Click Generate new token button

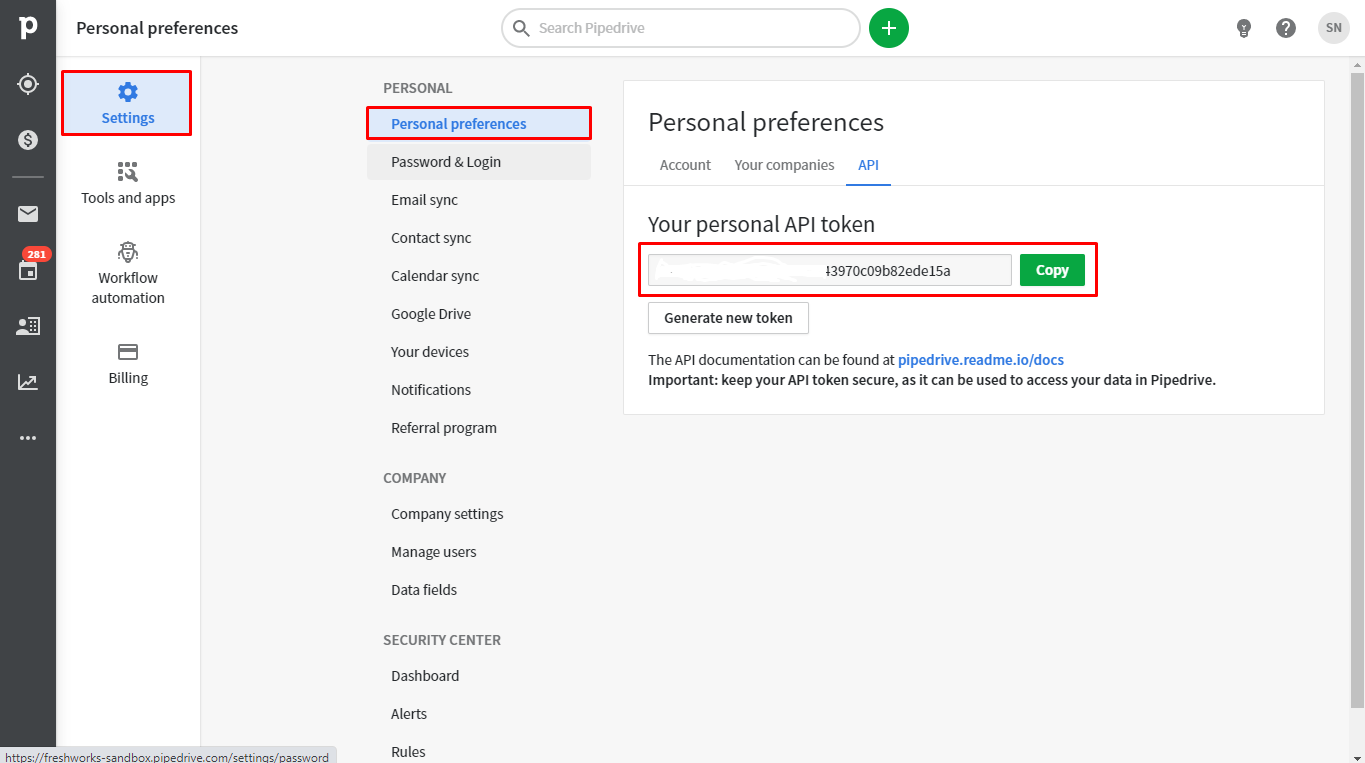point(728,318)
